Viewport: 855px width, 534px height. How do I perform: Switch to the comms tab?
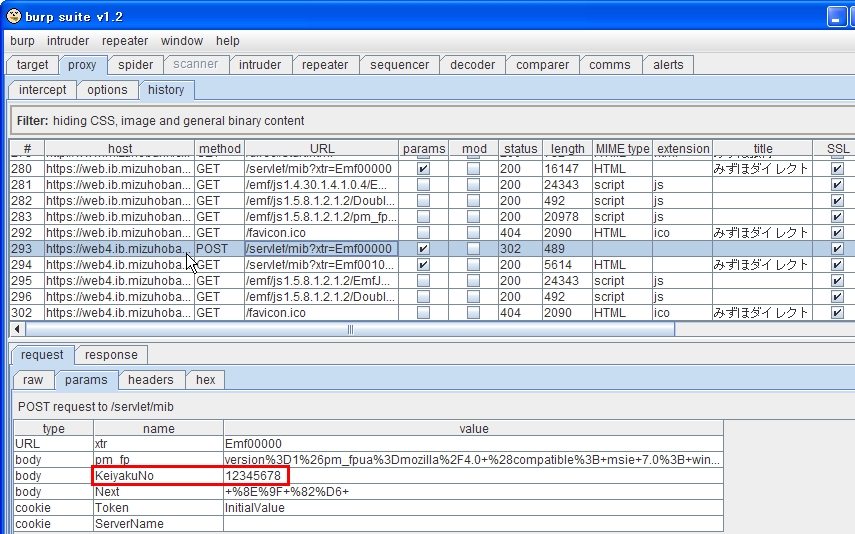pyautogui.click(x=610, y=65)
